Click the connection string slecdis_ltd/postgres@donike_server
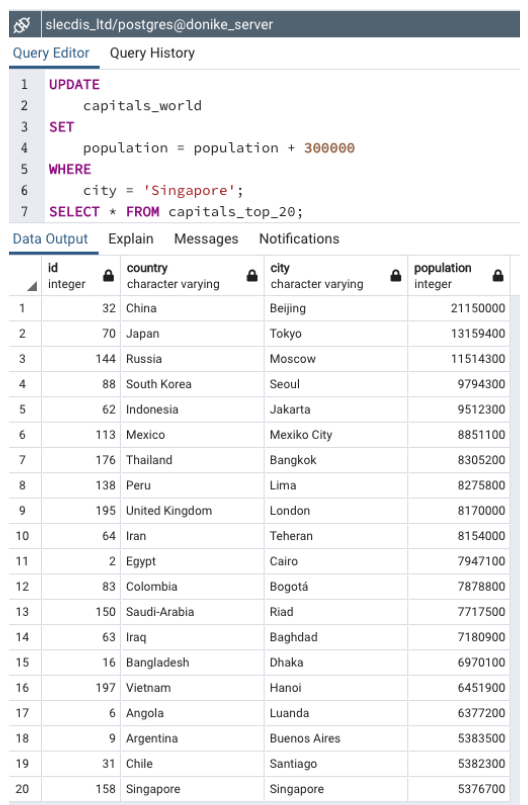 pos(159,25)
